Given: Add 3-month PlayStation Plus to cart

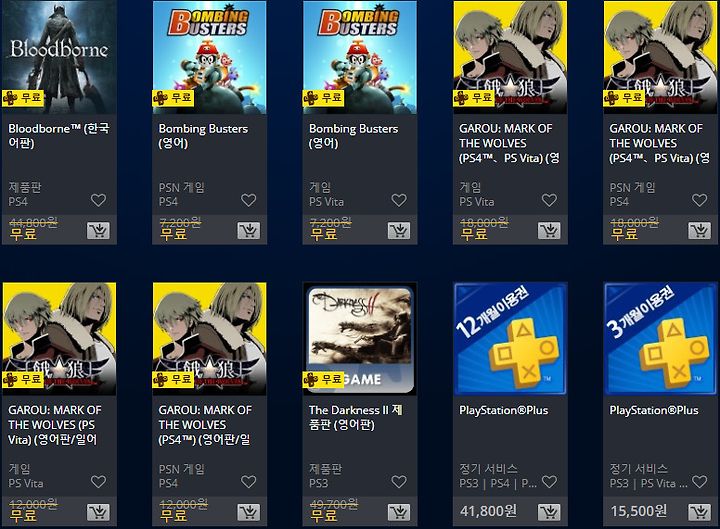Looking at the screenshot, I should [699, 512].
